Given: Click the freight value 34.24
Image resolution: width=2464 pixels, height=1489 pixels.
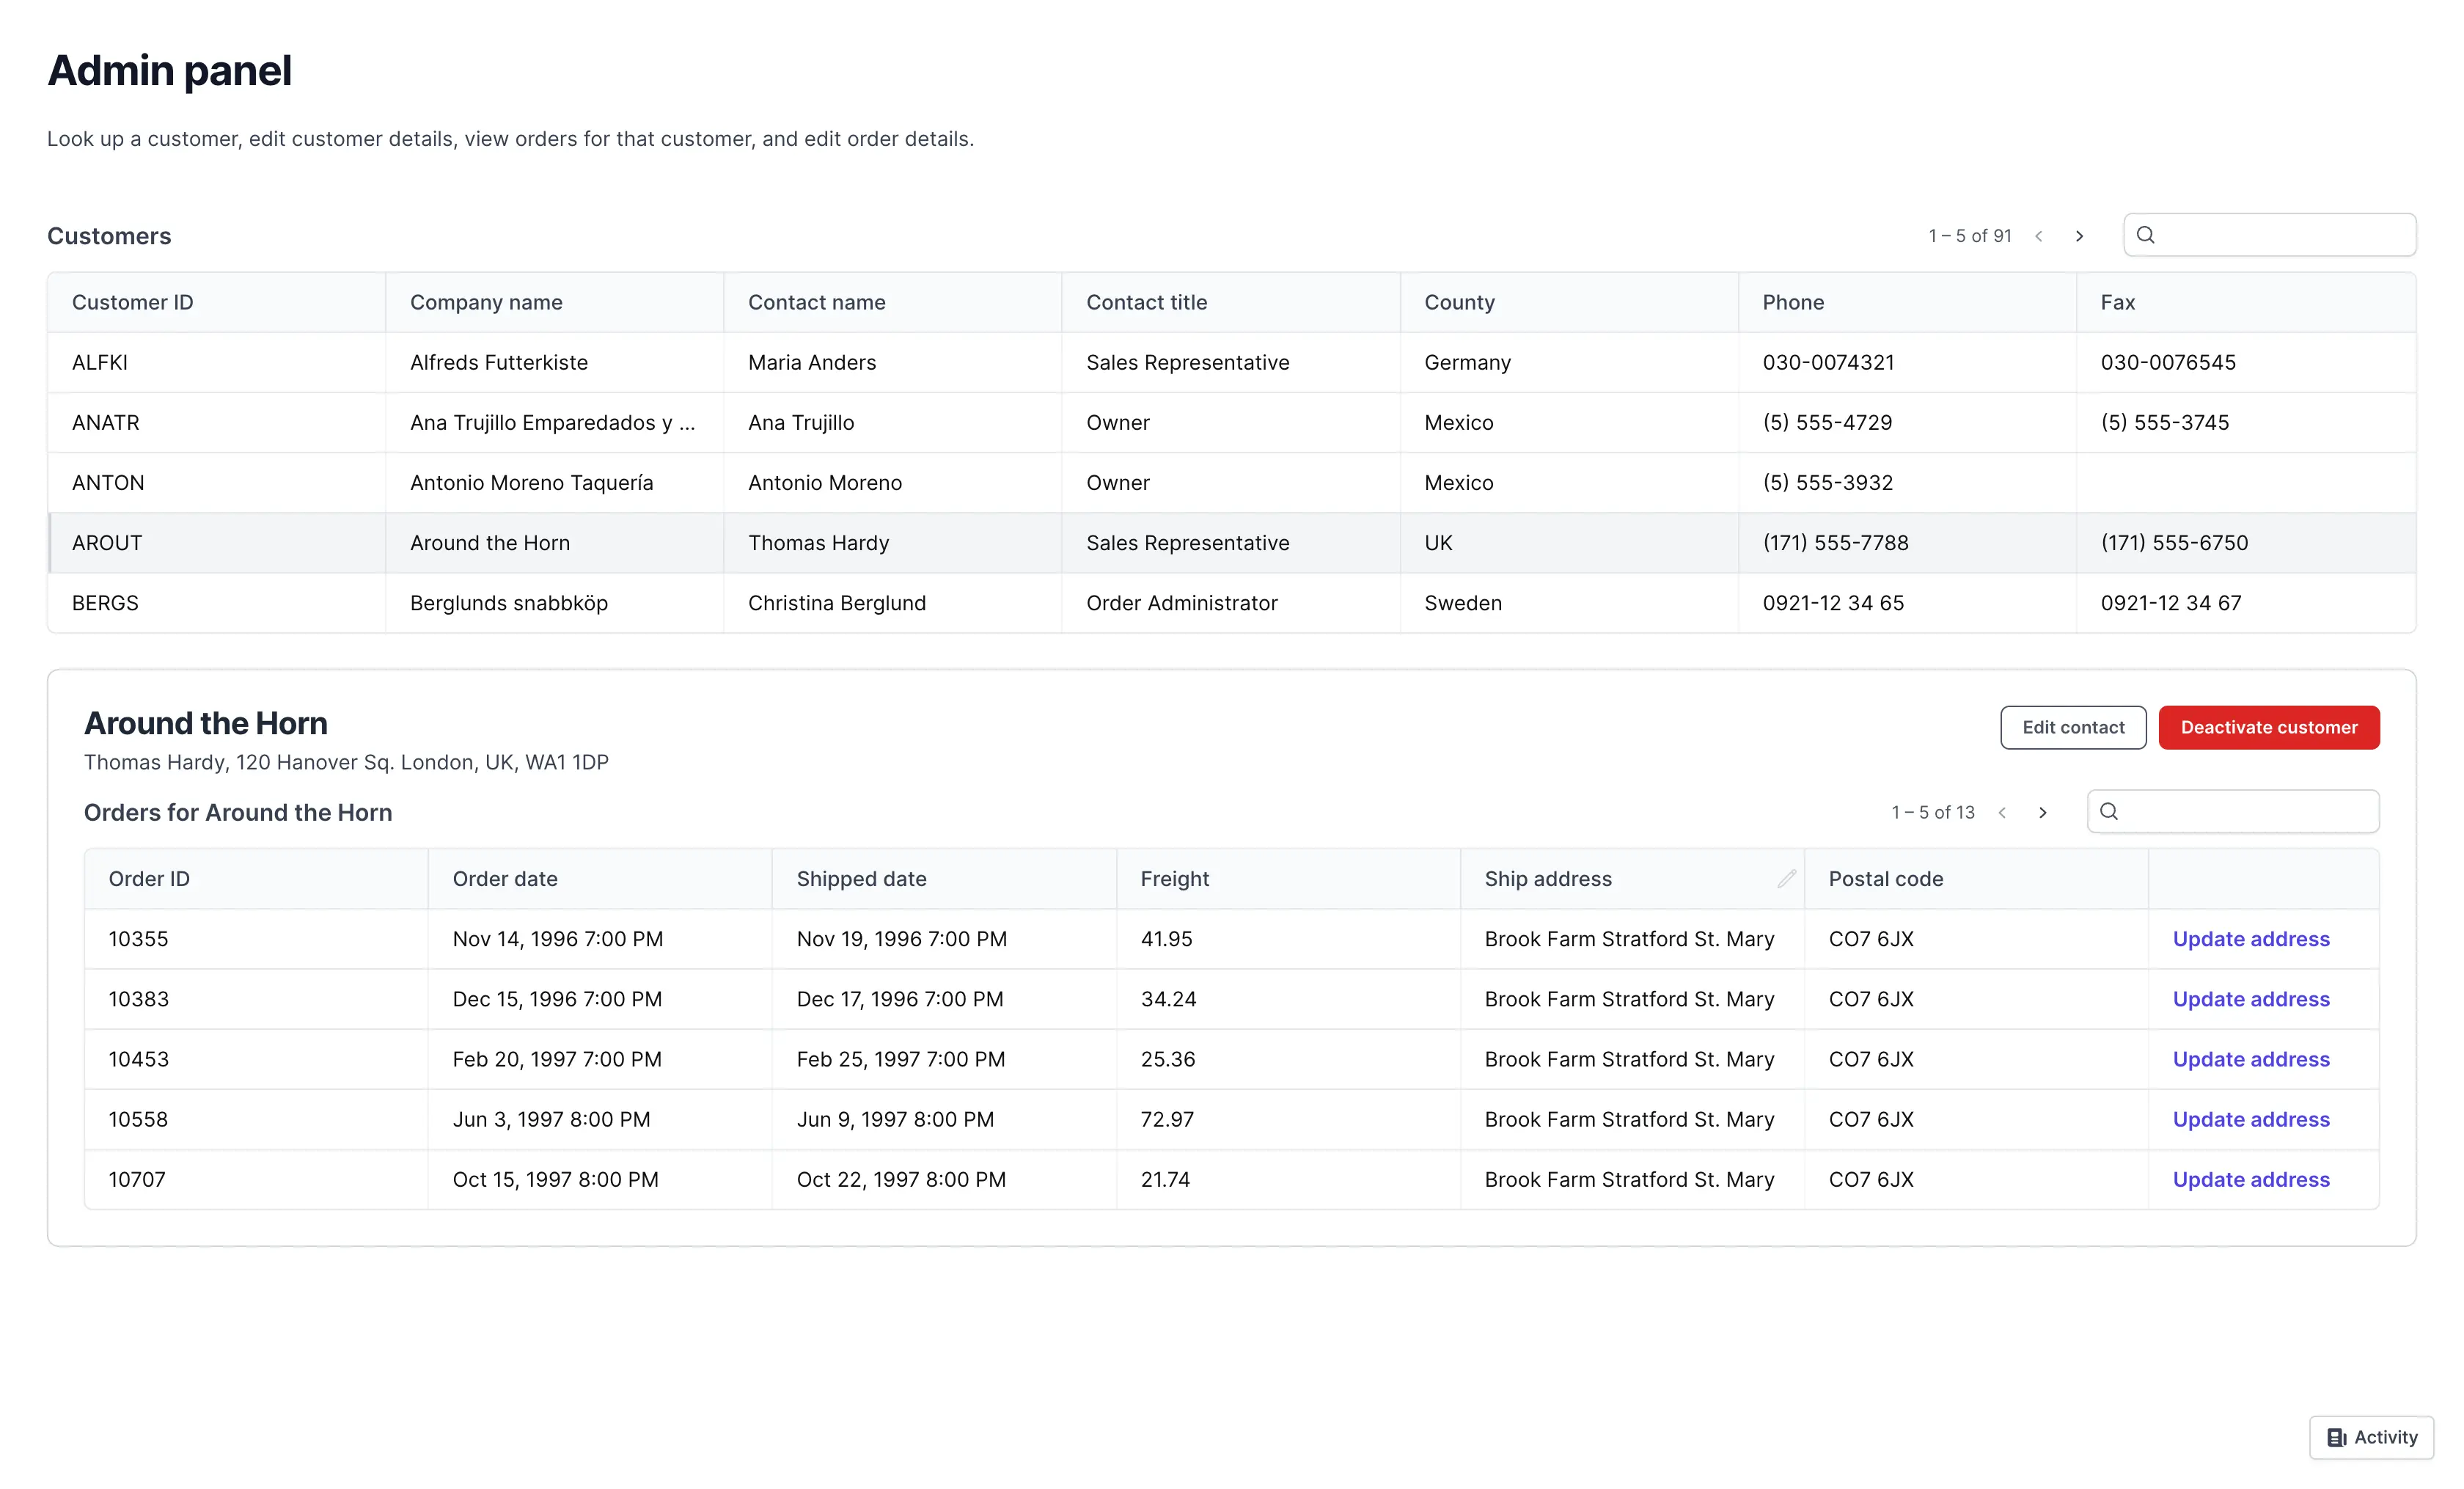Looking at the screenshot, I should pos(1168,999).
